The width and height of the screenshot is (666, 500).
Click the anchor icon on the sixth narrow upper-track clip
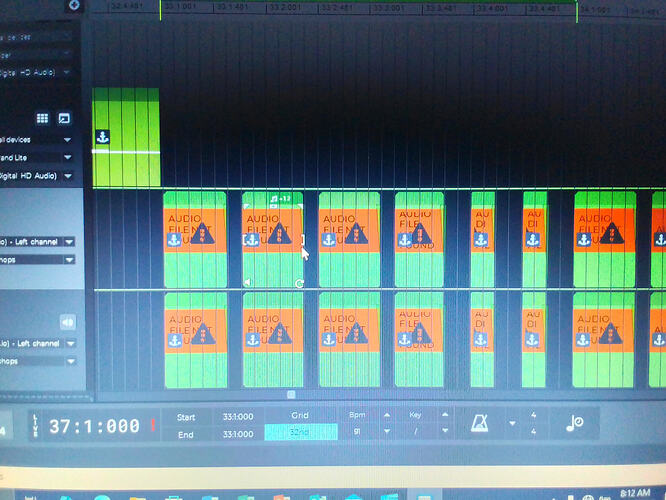pyautogui.click(x=533, y=240)
